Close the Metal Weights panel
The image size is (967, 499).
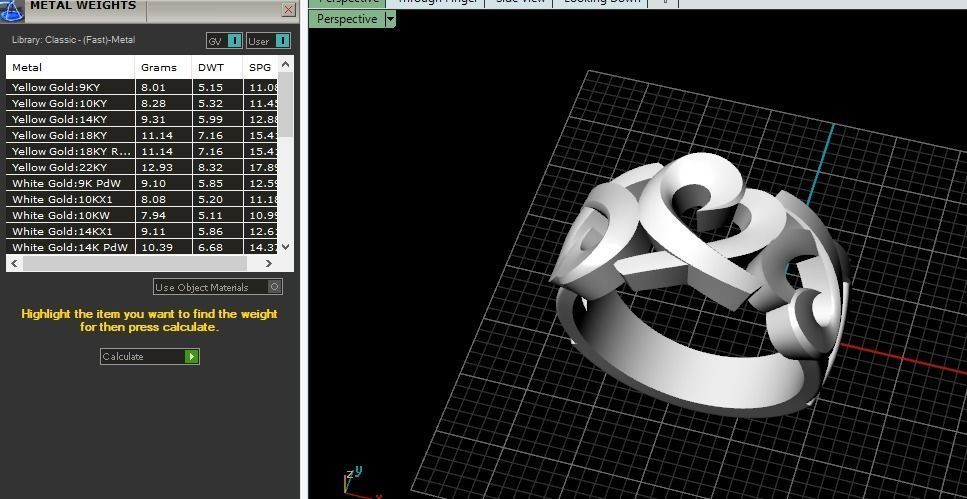tap(288, 9)
